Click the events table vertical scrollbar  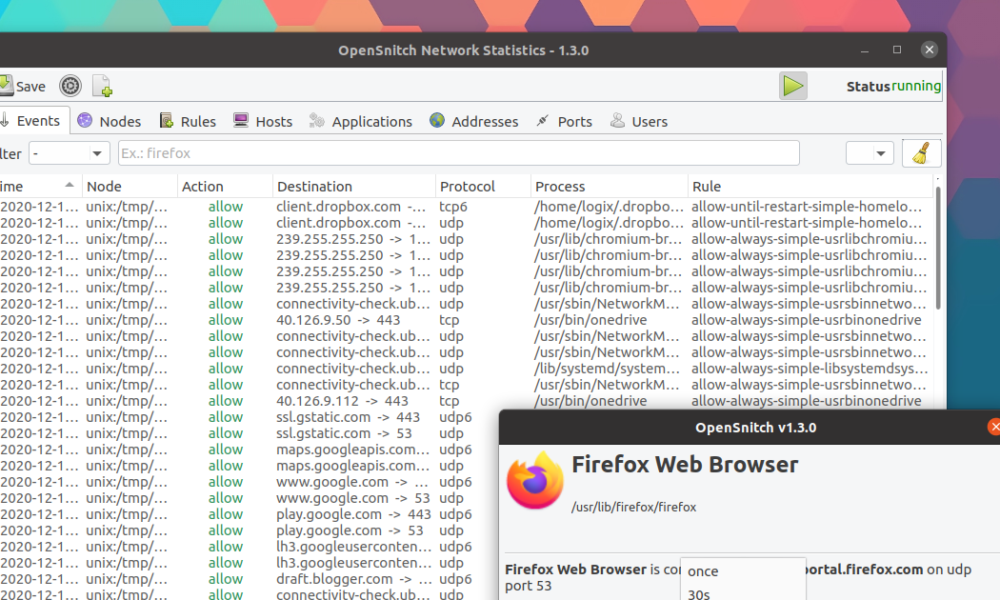click(x=938, y=249)
